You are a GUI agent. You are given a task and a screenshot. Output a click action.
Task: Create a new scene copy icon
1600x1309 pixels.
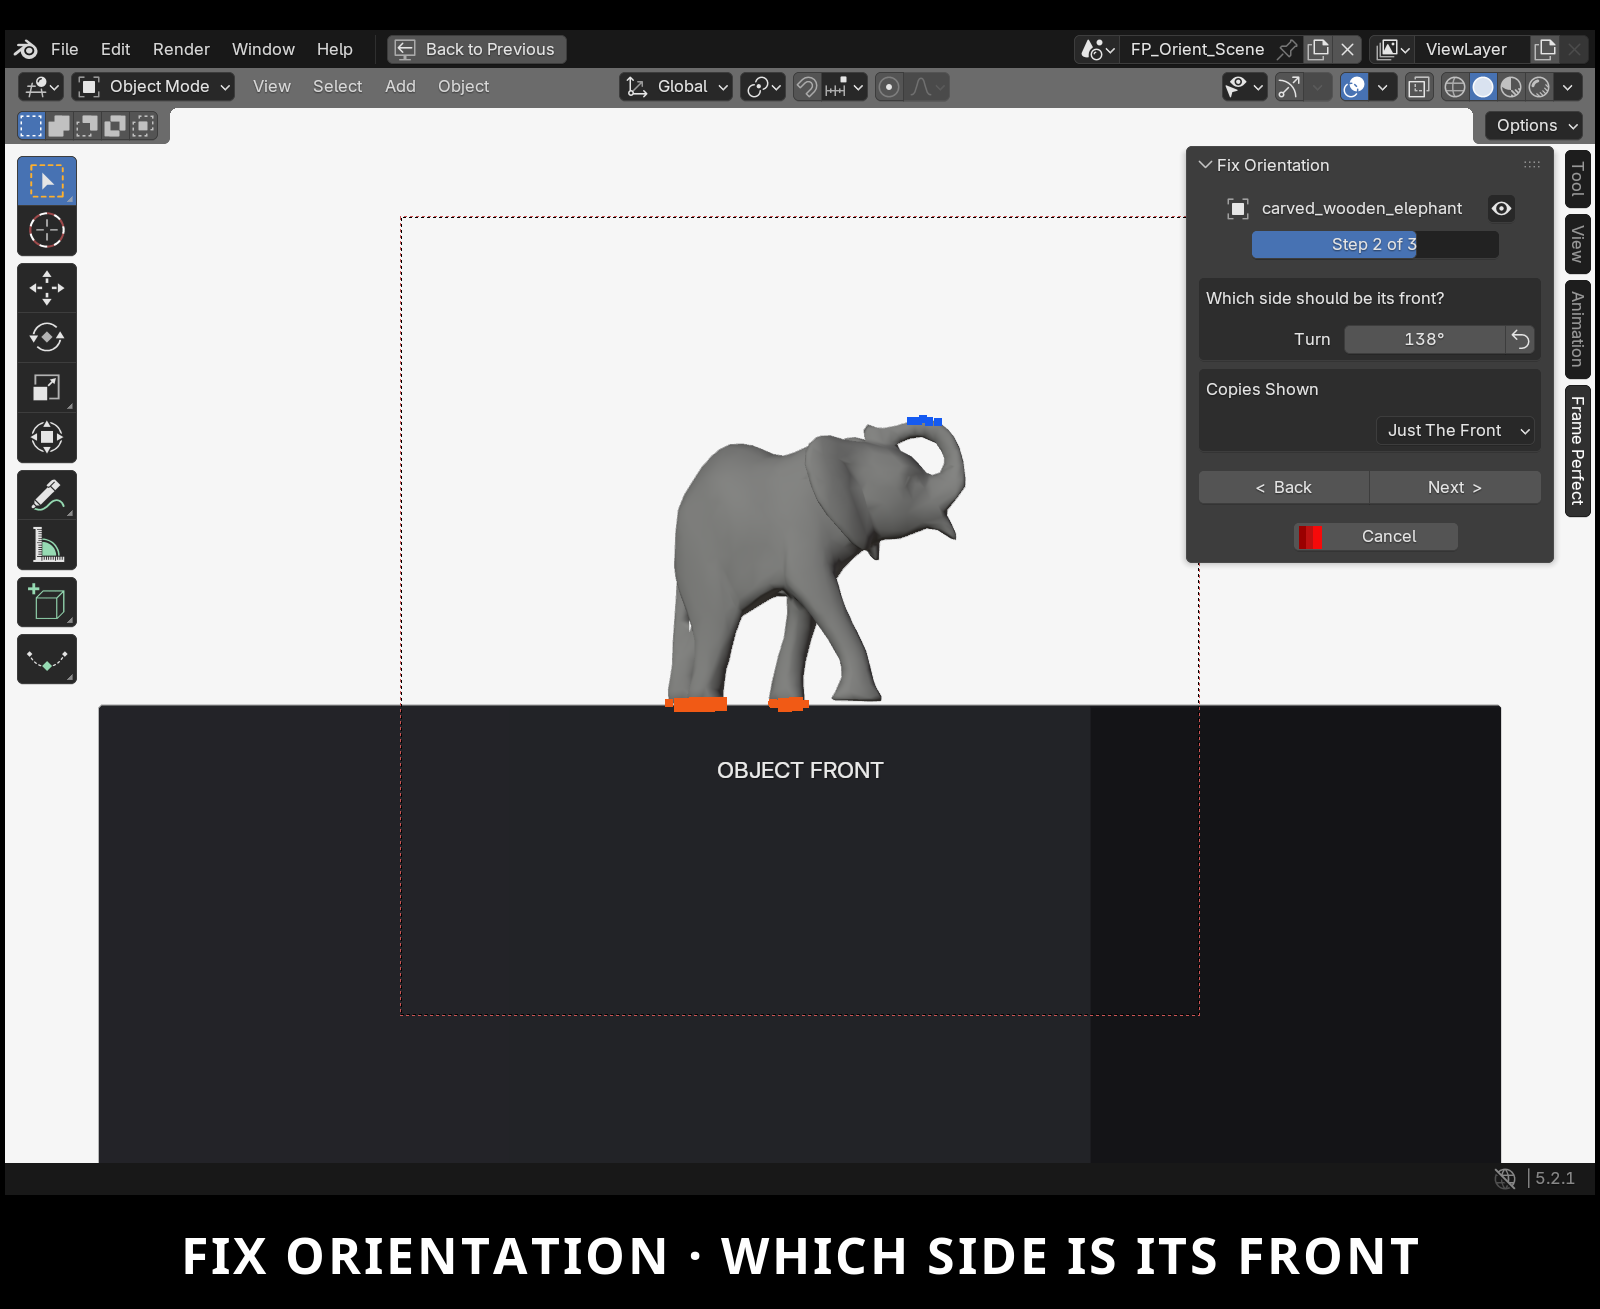point(1319,49)
